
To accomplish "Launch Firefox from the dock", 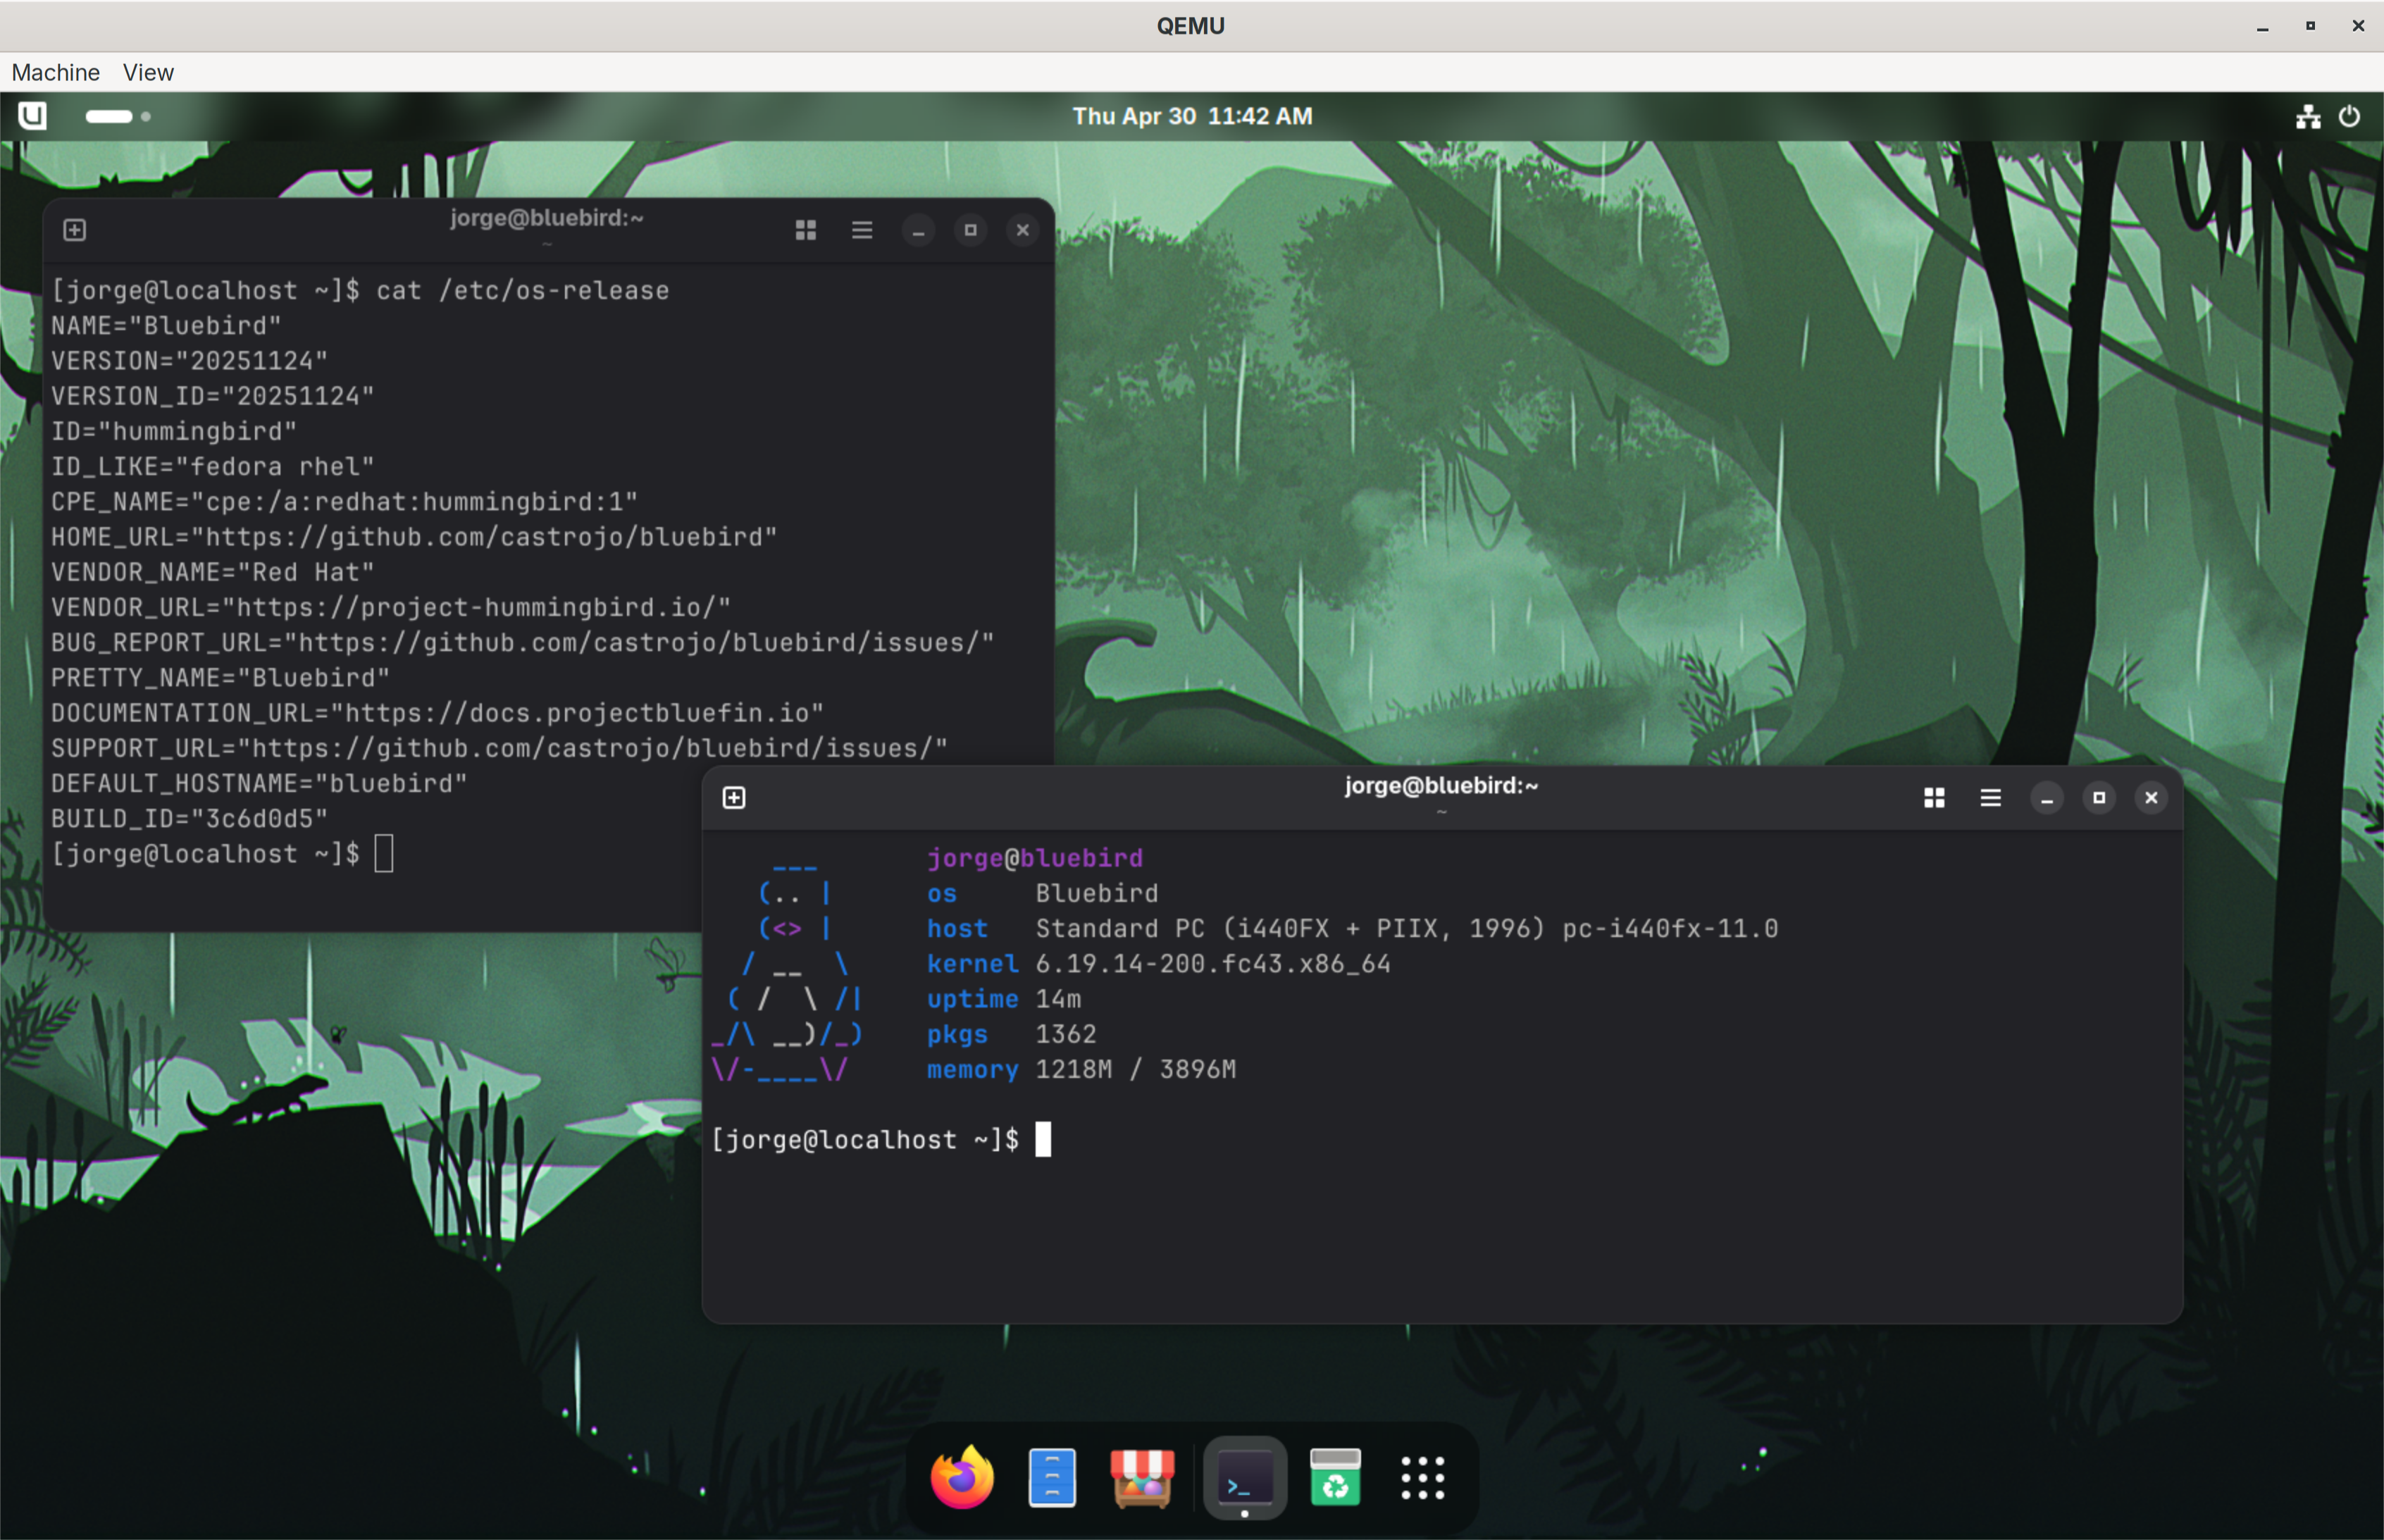I will 962,1477.
